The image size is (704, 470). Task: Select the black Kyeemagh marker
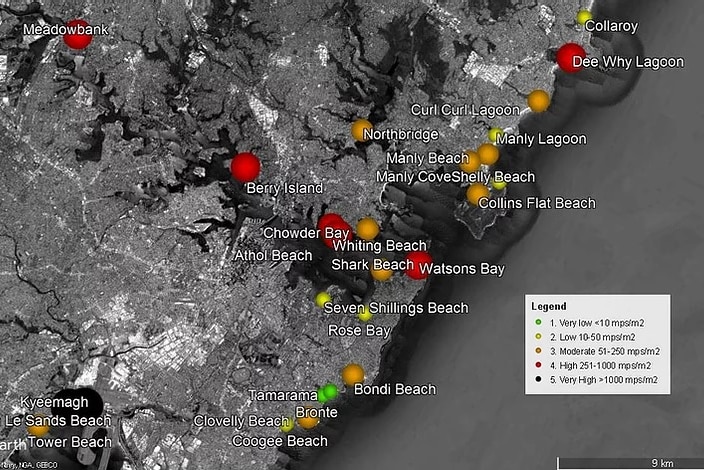coord(77,403)
